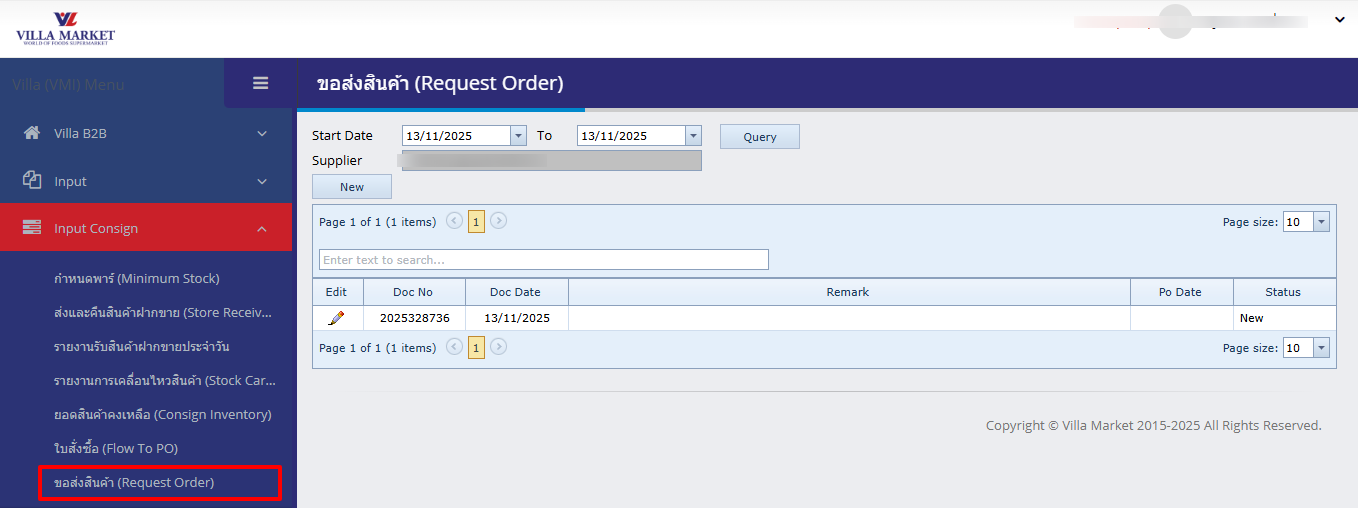The image size is (1358, 508).
Task: Go to previous page in bottom pager
Action: click(455, 347)
